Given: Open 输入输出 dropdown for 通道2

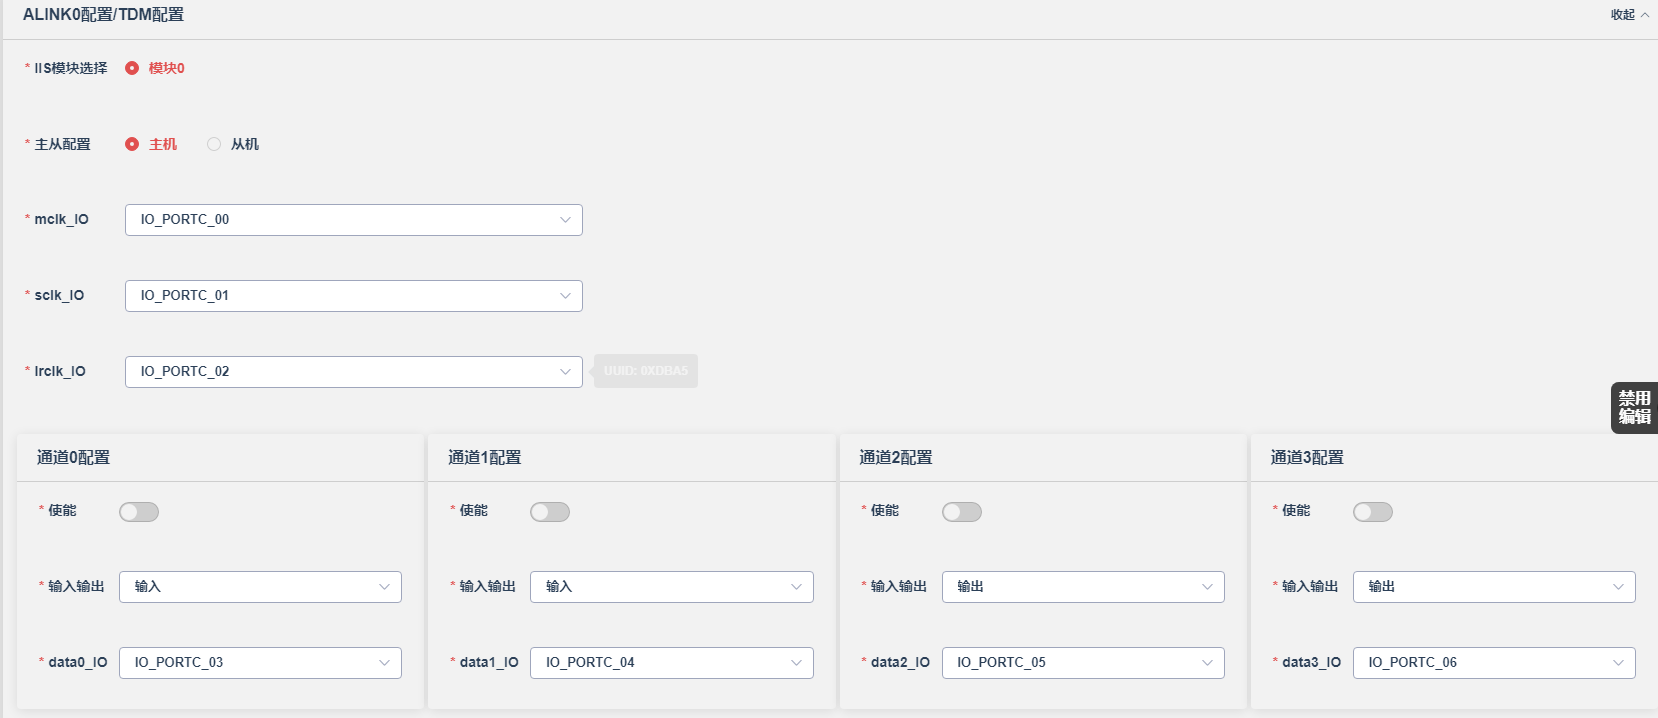Looking at the screenshot, I should click(x=1083, y=587).
